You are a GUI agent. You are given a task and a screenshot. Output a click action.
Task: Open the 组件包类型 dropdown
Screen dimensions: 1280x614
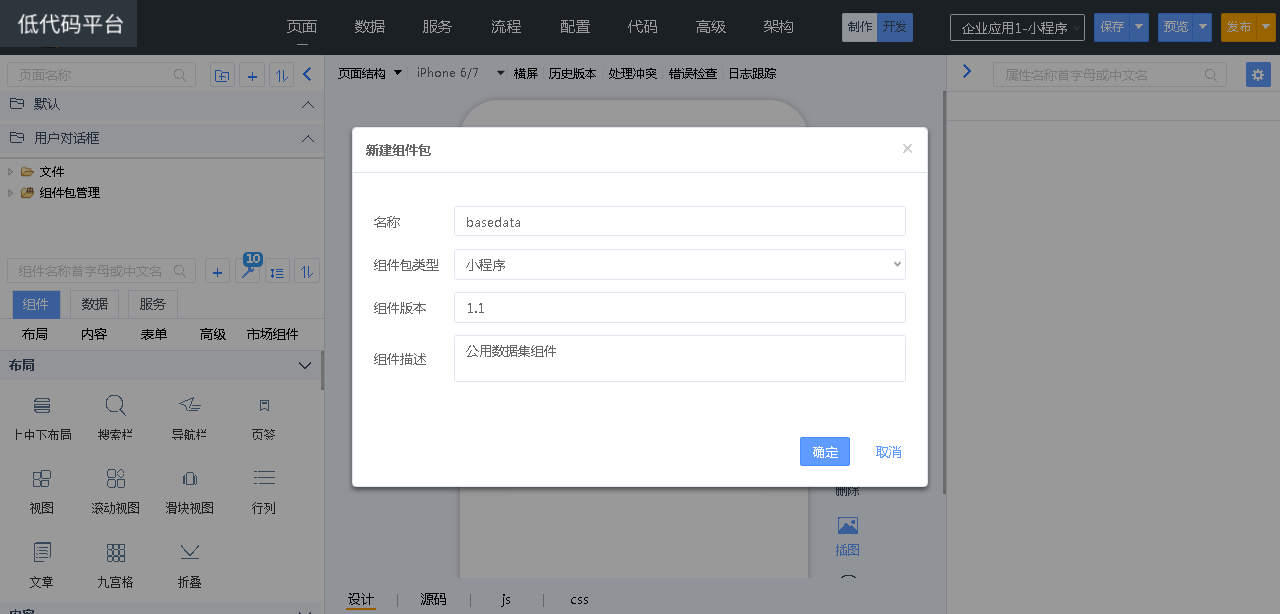click(679, 265)
